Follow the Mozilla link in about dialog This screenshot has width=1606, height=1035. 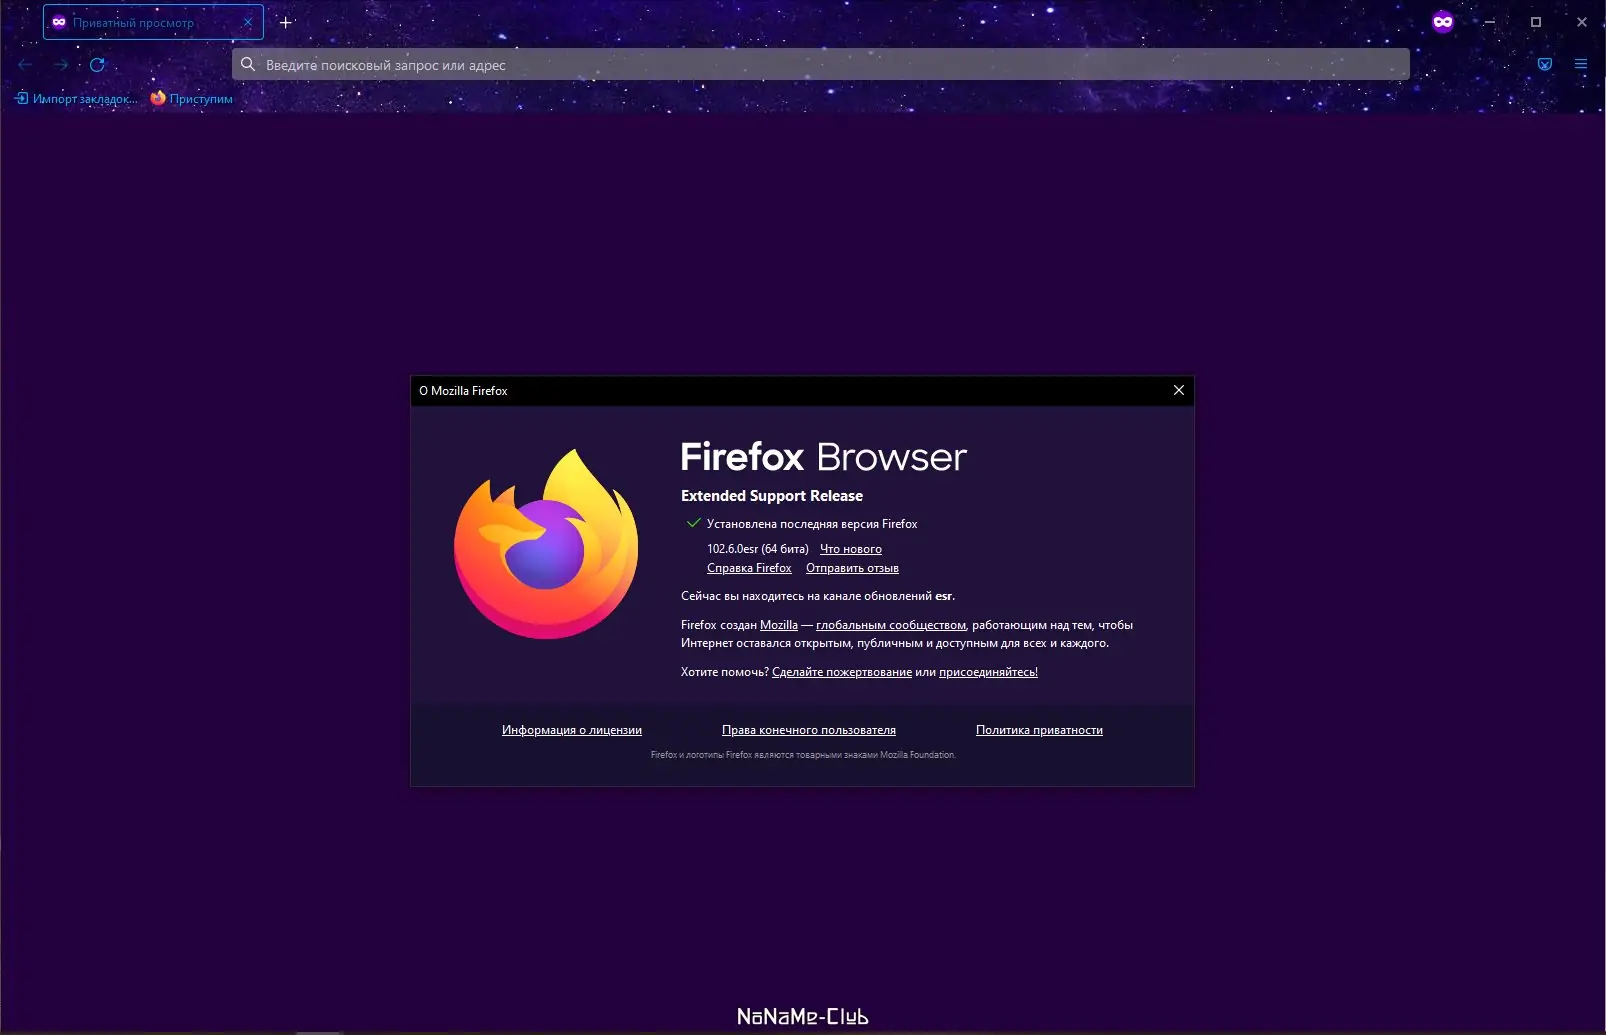click(779, 625)
